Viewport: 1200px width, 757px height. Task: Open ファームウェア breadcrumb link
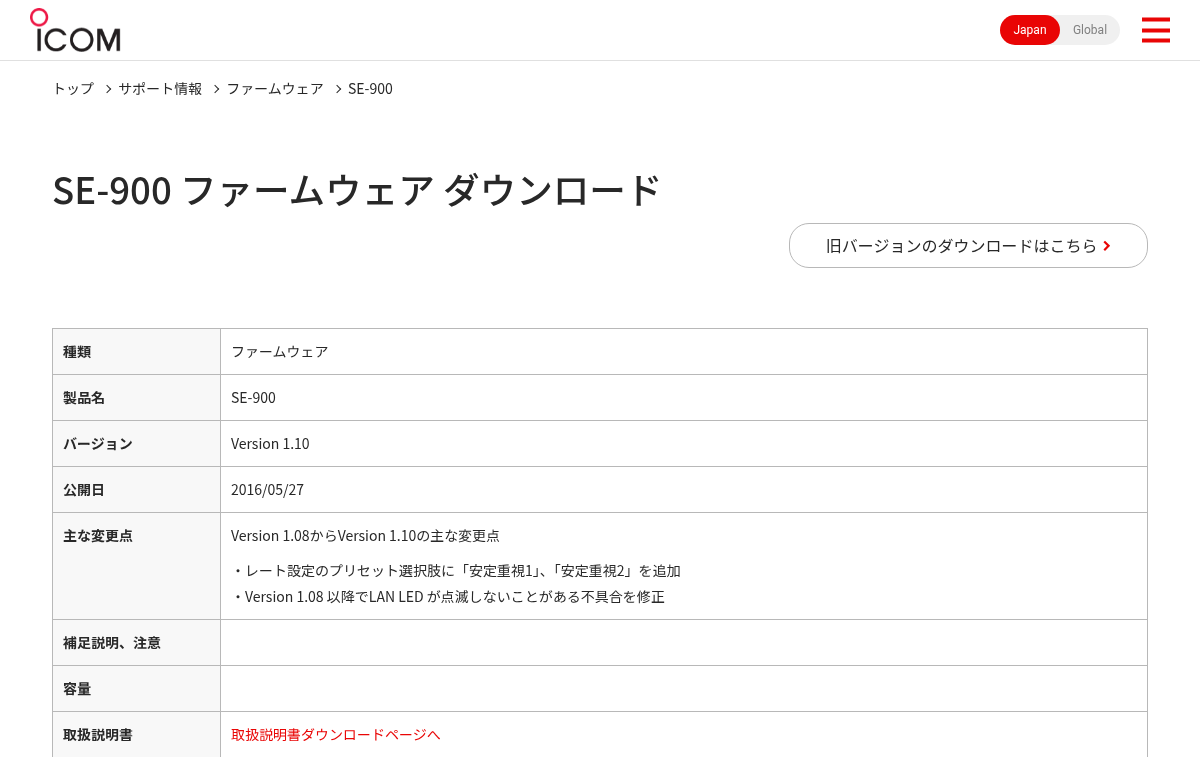coord(275,89)
